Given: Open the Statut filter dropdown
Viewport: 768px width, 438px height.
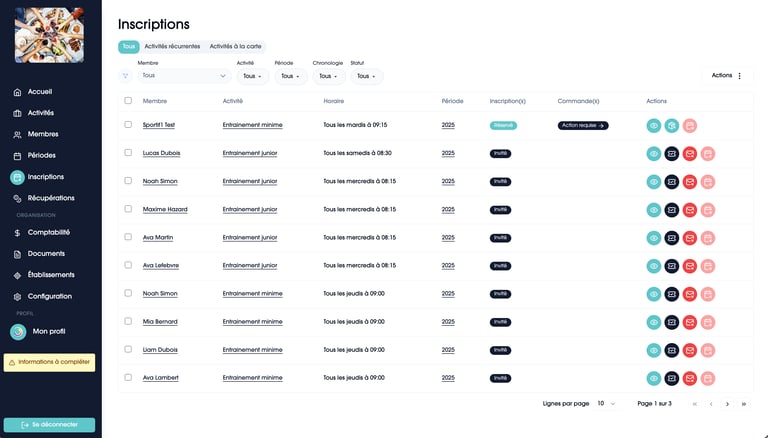Looking at the screenshot, I should [366, 76].
